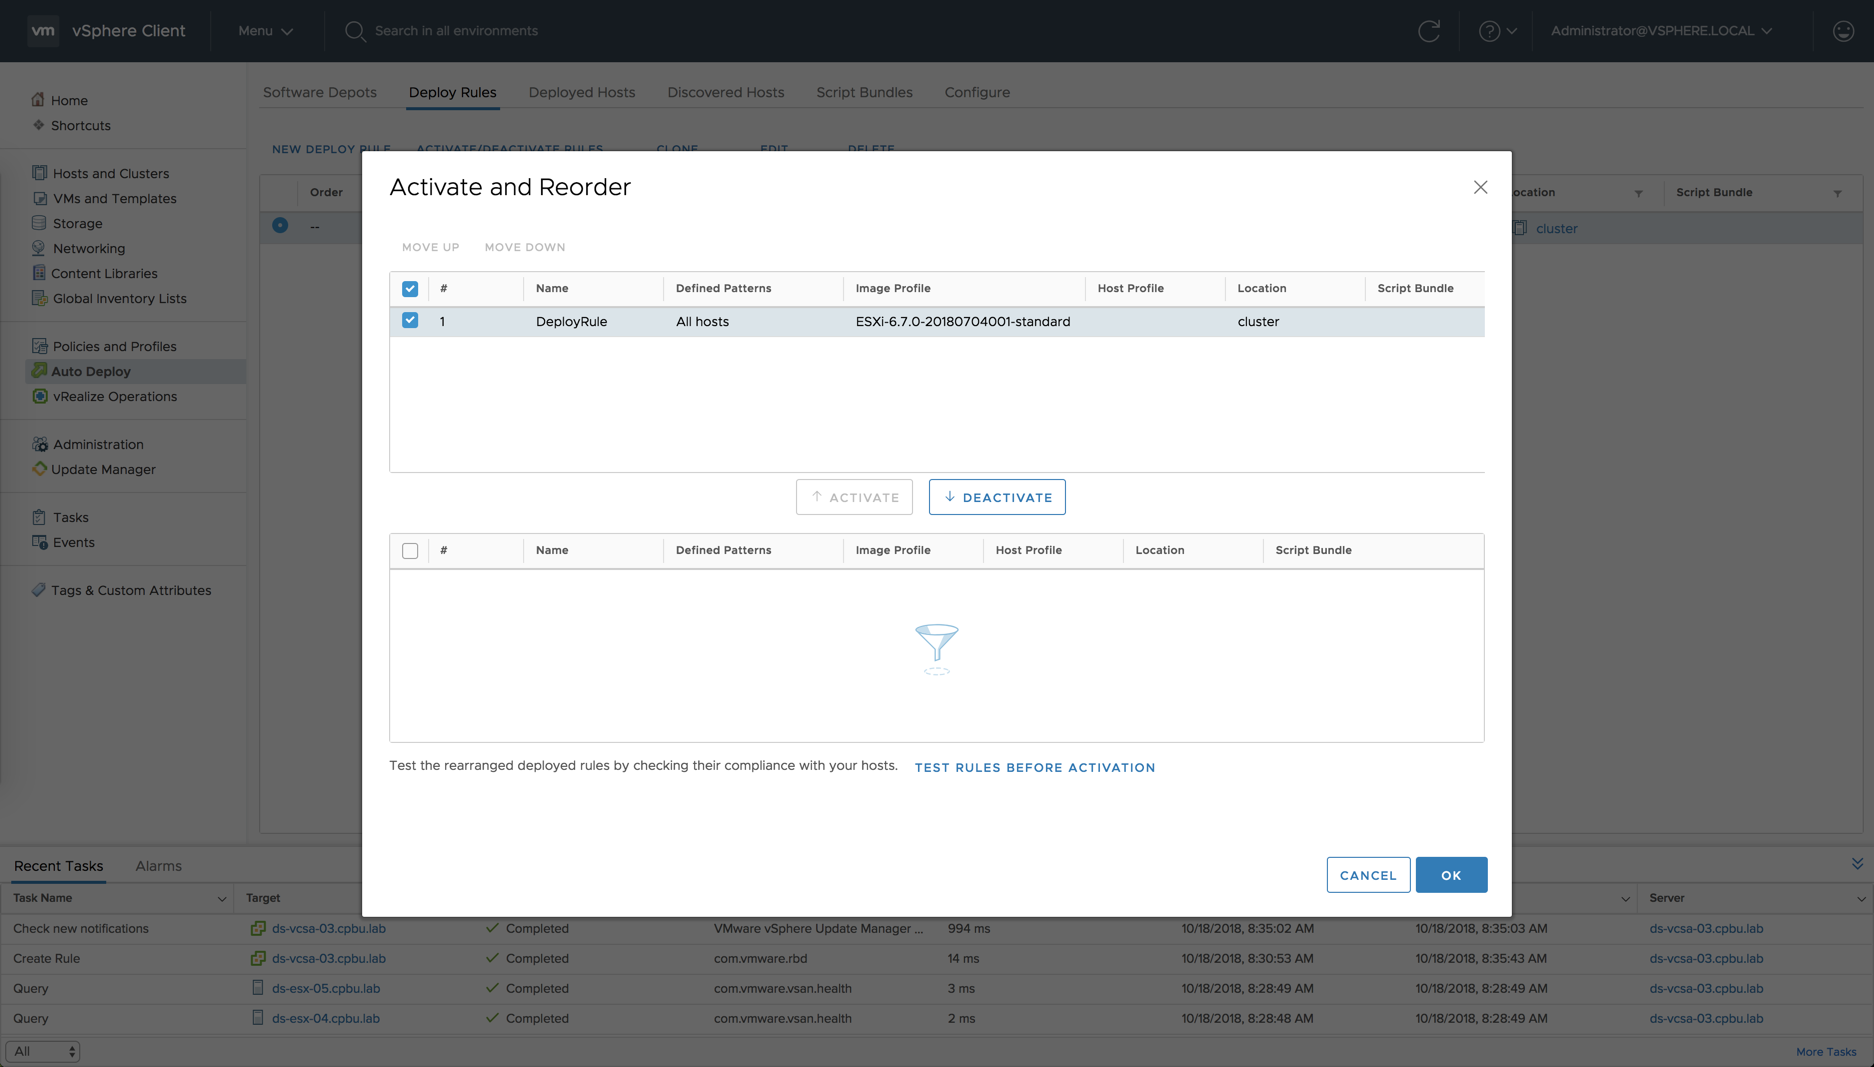The height and width of the screenshot is (1067, 1874).
Task: Click ESXi-6.7.0-20180704001-standard cell
Action: click(963, 322)
